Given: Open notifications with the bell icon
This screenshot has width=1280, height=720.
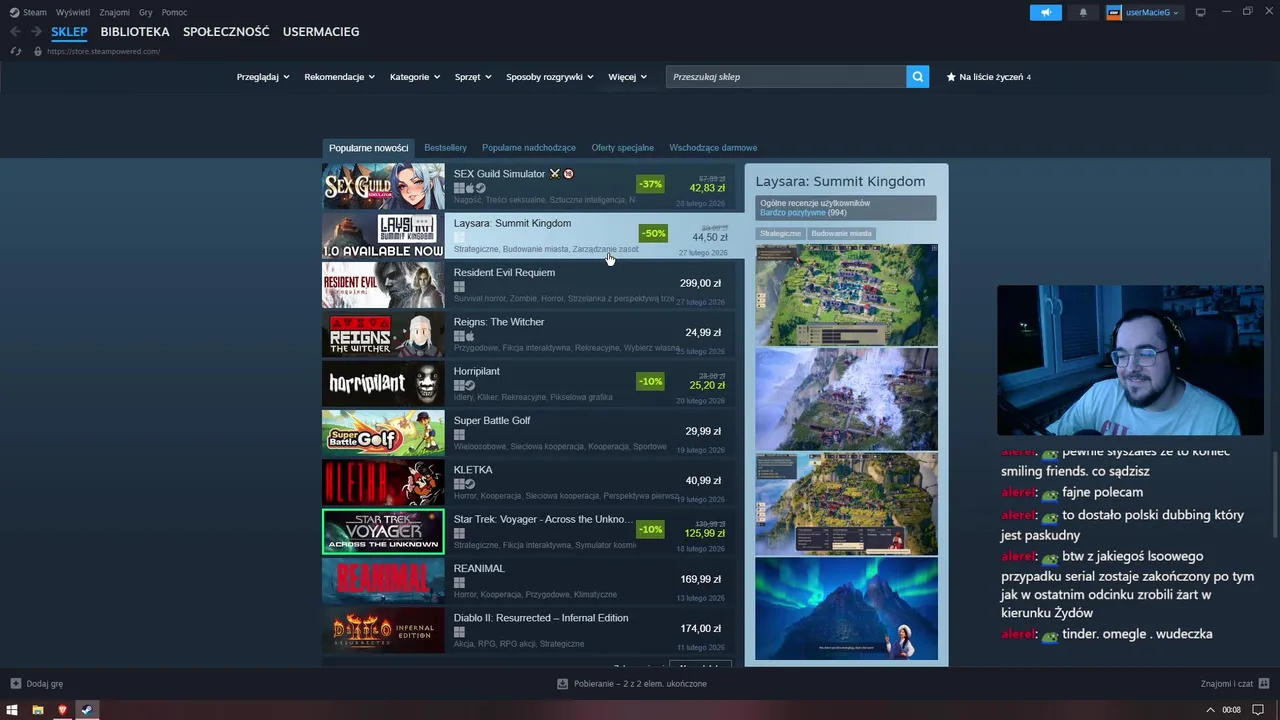Looking at the screenshot, I should coord(1083,12).
